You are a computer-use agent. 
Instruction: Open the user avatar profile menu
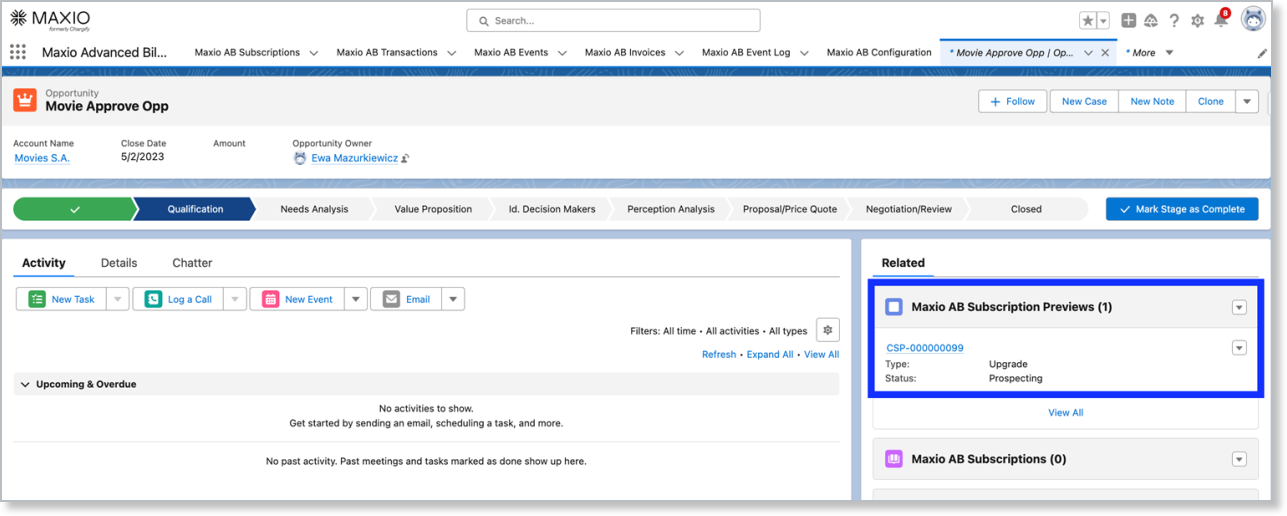(1253, 19)
